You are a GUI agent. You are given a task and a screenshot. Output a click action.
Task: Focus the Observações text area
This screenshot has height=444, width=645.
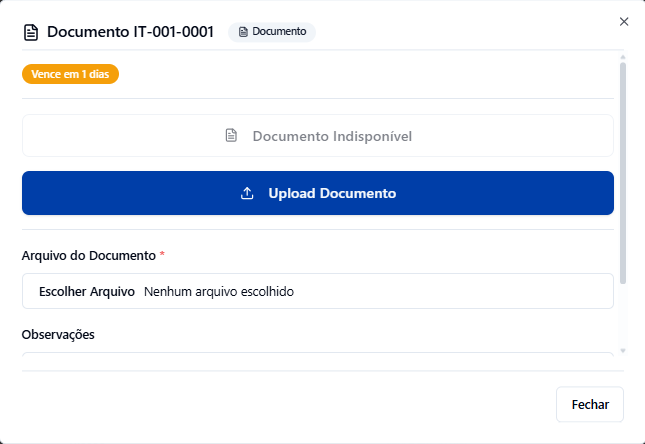tap(317, 362)
